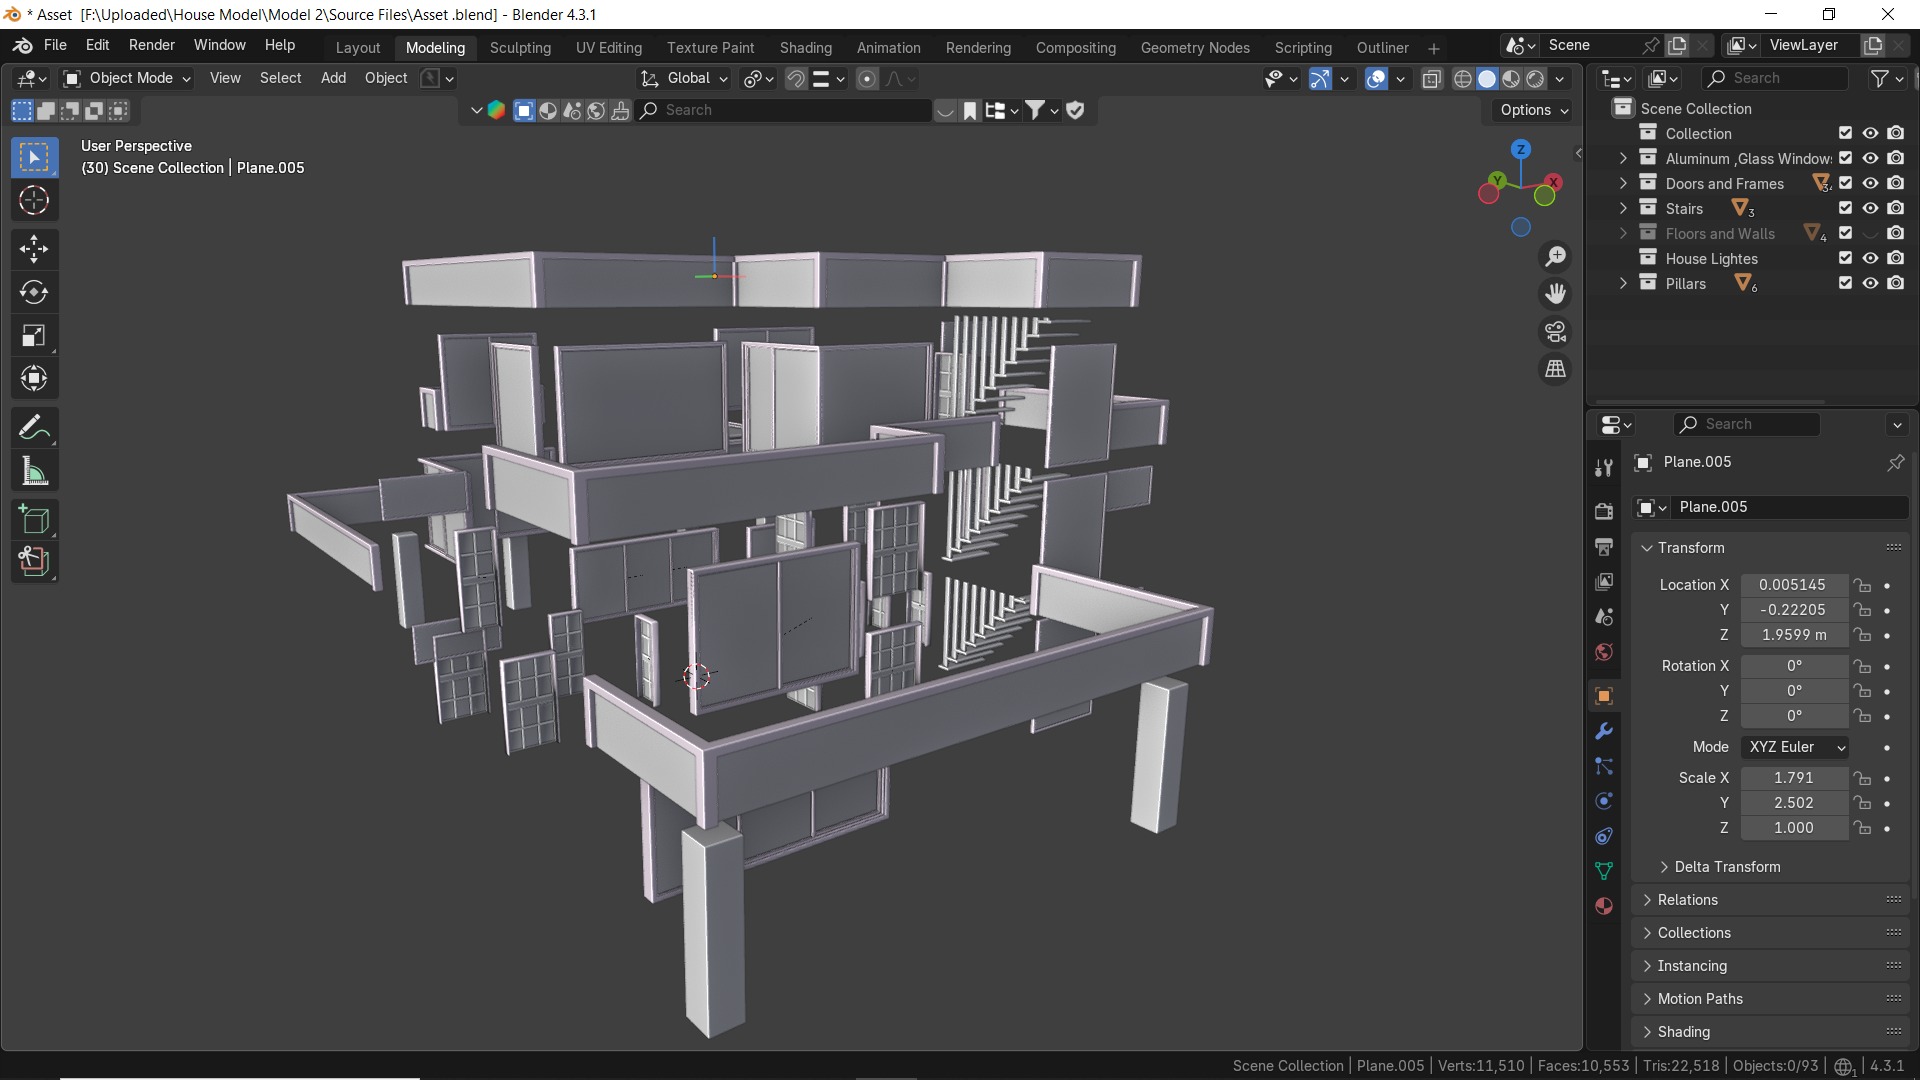Viewport: 1920px width, 1080px height.
Task: Toggle the camera view icon
Action: pyautogui.click(x=1555, y=332)
